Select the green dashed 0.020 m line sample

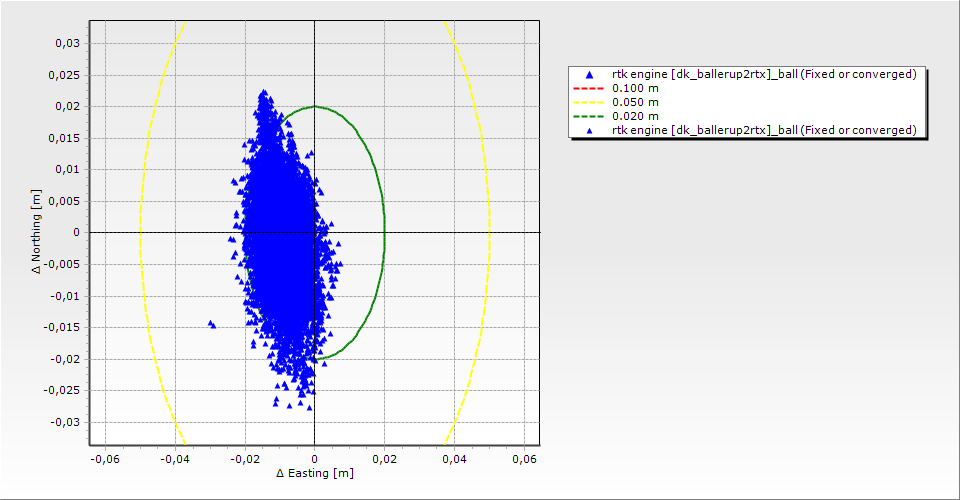click(x=588, y=116)
